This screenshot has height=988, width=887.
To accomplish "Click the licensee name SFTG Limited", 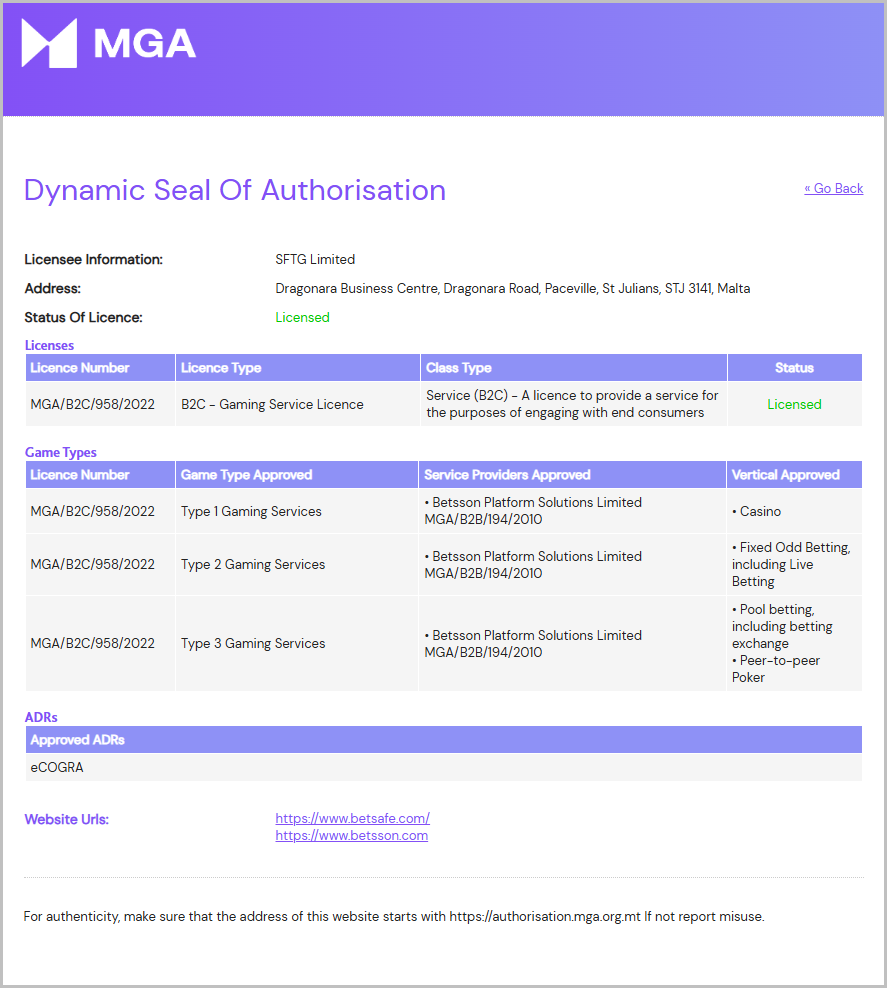I will pyautogui.click(x=315, y=260).
